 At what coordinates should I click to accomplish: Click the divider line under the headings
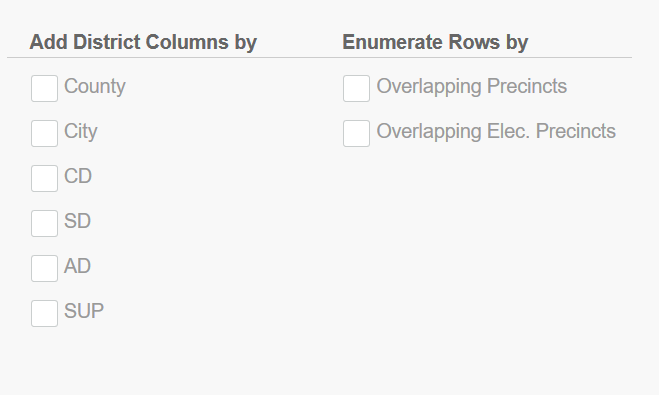[x=319, y=58]
